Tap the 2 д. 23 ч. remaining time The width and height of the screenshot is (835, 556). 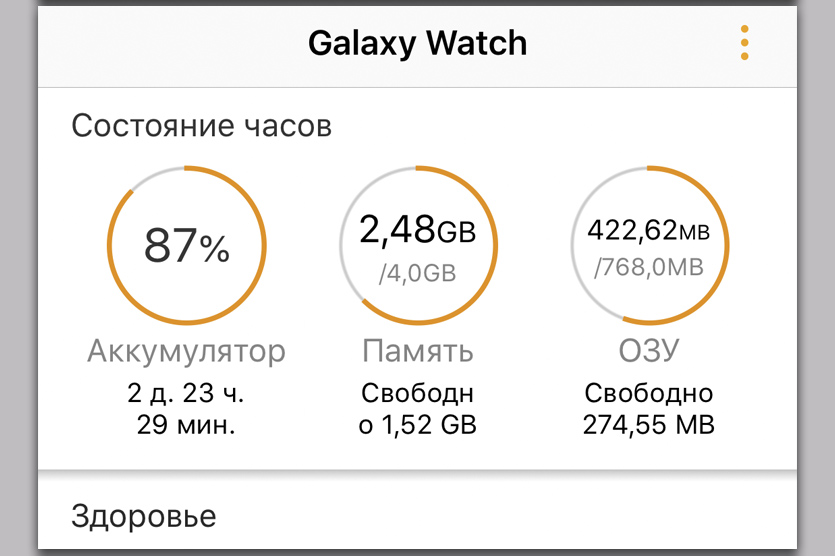click(187, 393)
